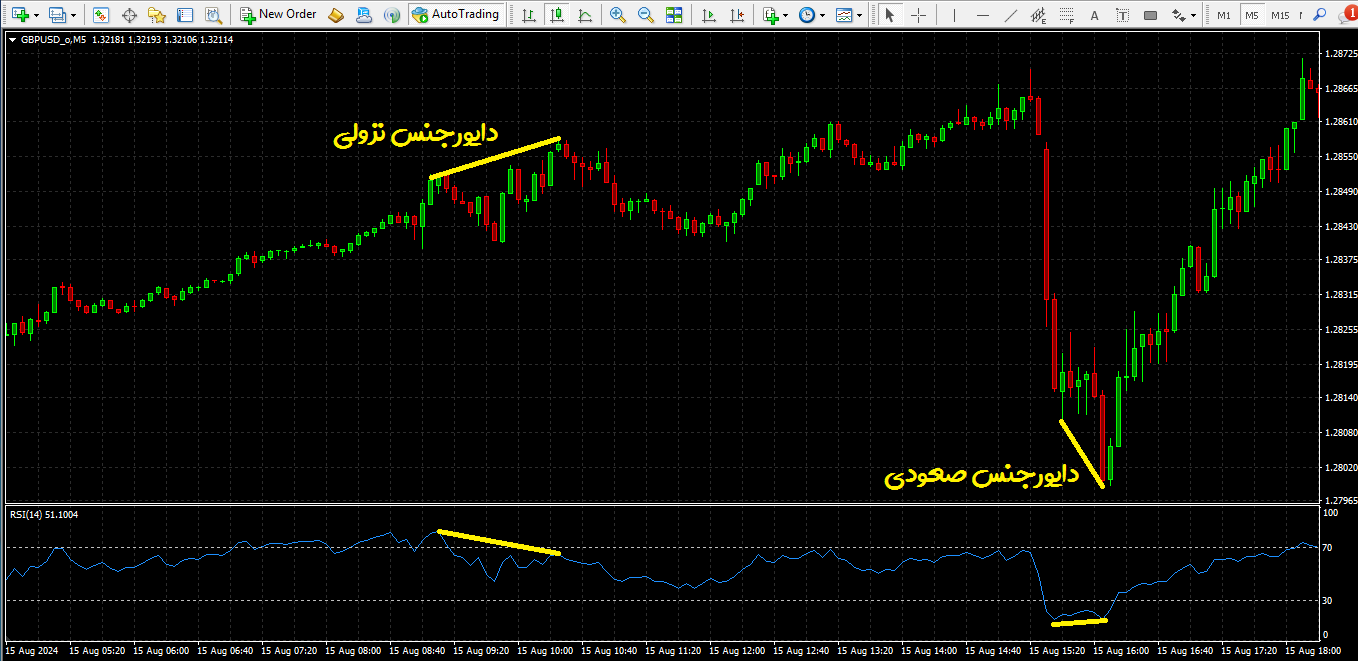Open the Indicators list icon
The image size is (1358, 661).
click(x=770, y=15)
